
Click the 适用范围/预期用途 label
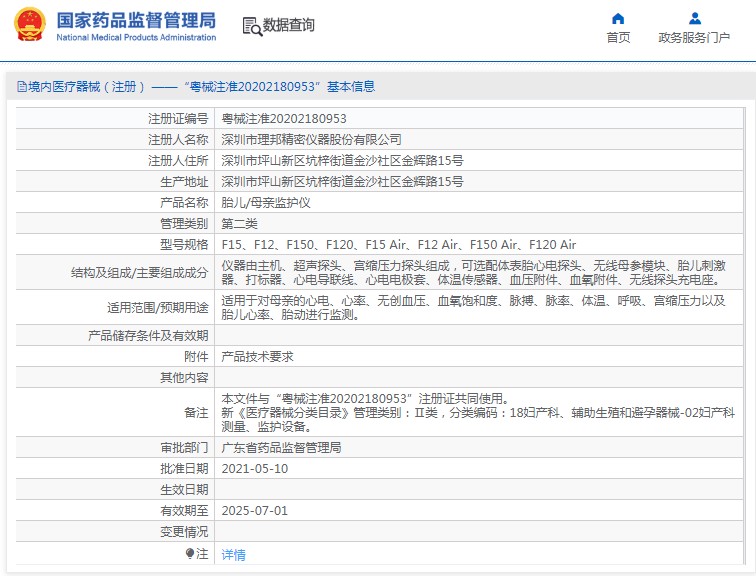pos(158,308)
